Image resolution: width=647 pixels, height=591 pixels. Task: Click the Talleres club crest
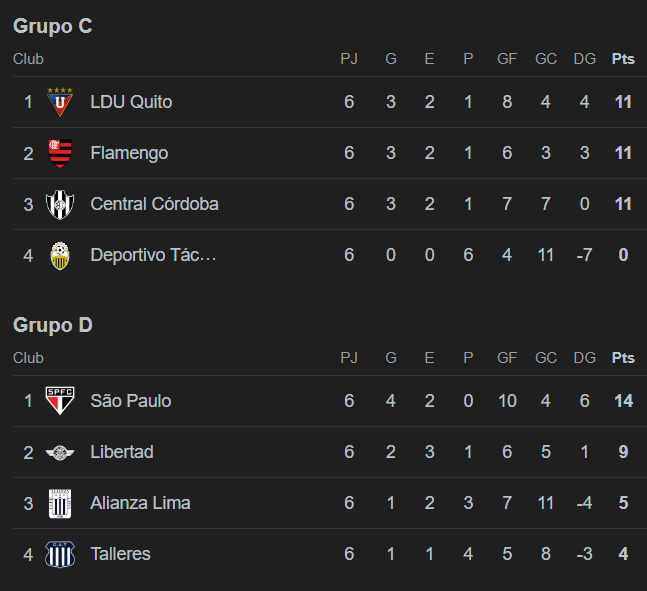click(60, 555)
